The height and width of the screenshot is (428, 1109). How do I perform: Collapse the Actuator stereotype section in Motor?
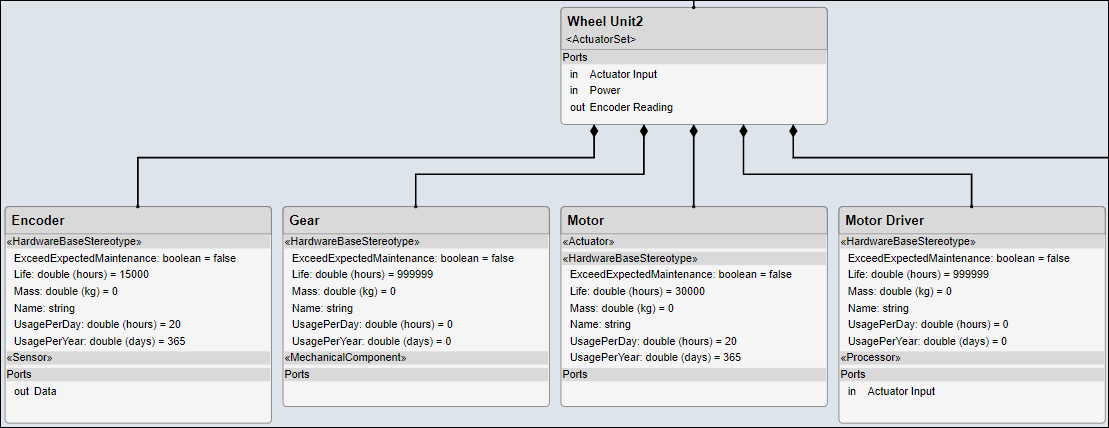pyautogui.click(x=589, y=241)
